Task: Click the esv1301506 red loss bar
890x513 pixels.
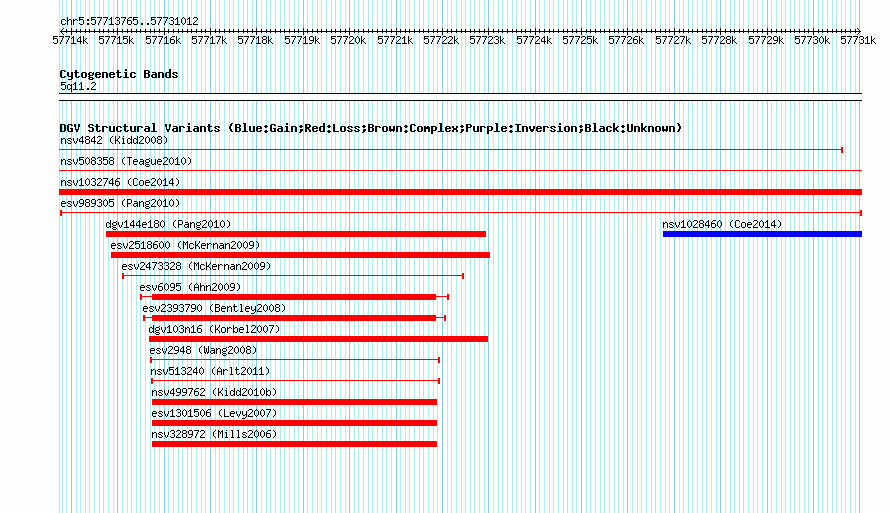Action: click(x=295, y=423)
